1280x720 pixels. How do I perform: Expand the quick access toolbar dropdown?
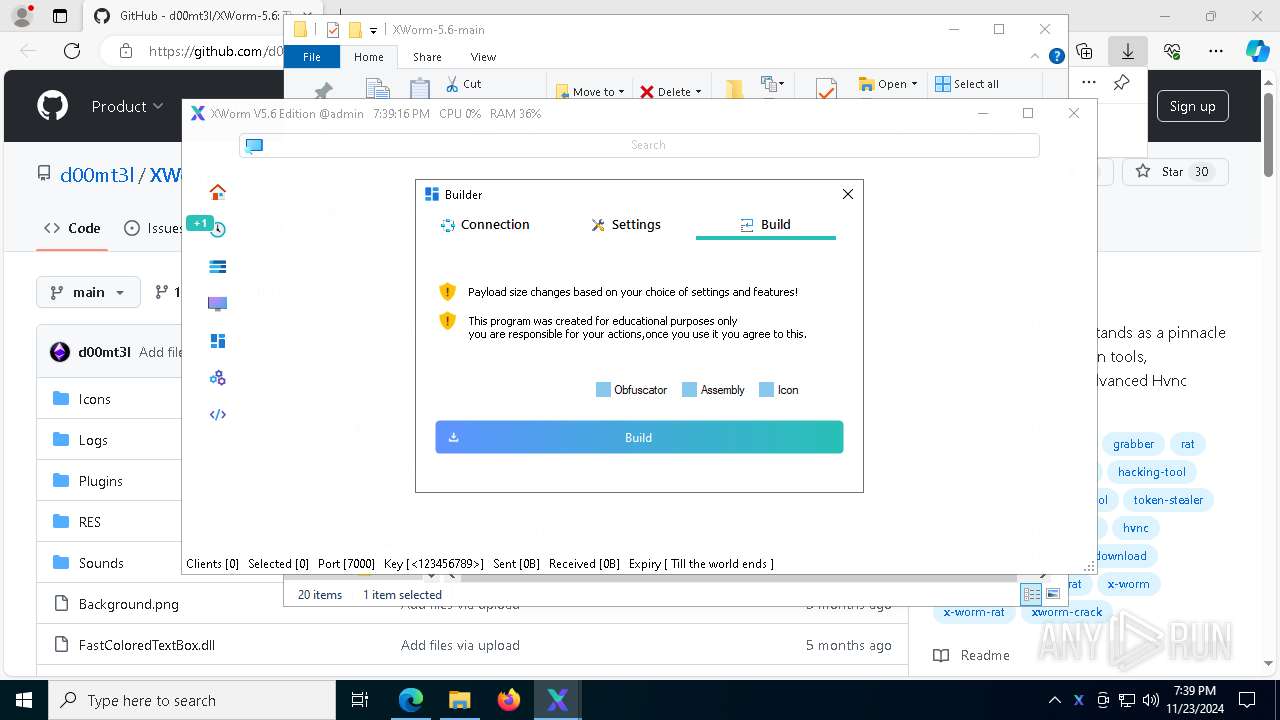373,31
